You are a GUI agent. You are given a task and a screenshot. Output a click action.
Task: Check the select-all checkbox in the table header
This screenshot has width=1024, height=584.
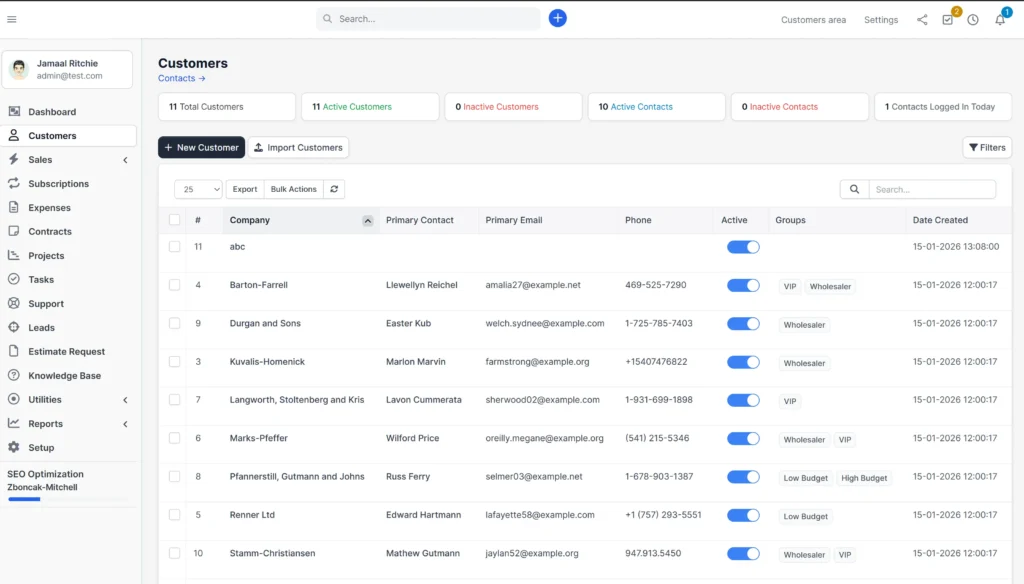[175, 220]
